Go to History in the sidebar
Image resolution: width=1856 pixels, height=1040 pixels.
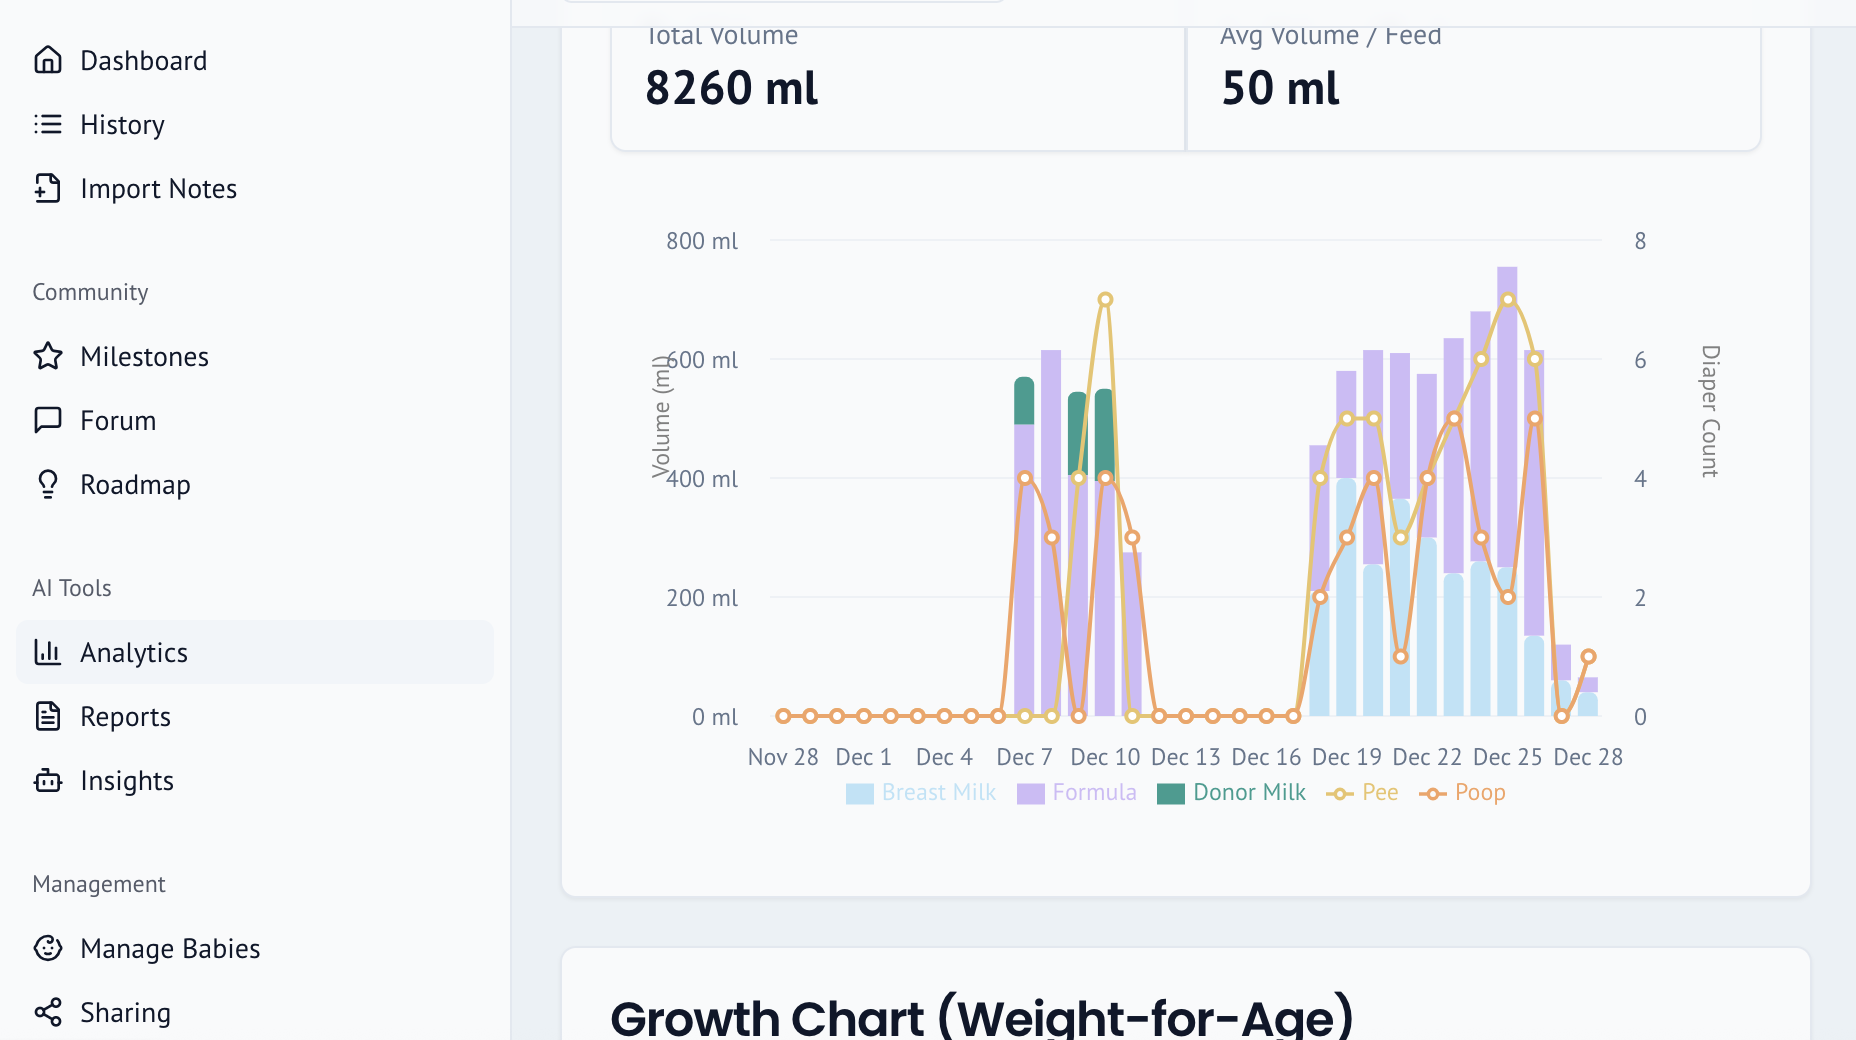(255, 124)
